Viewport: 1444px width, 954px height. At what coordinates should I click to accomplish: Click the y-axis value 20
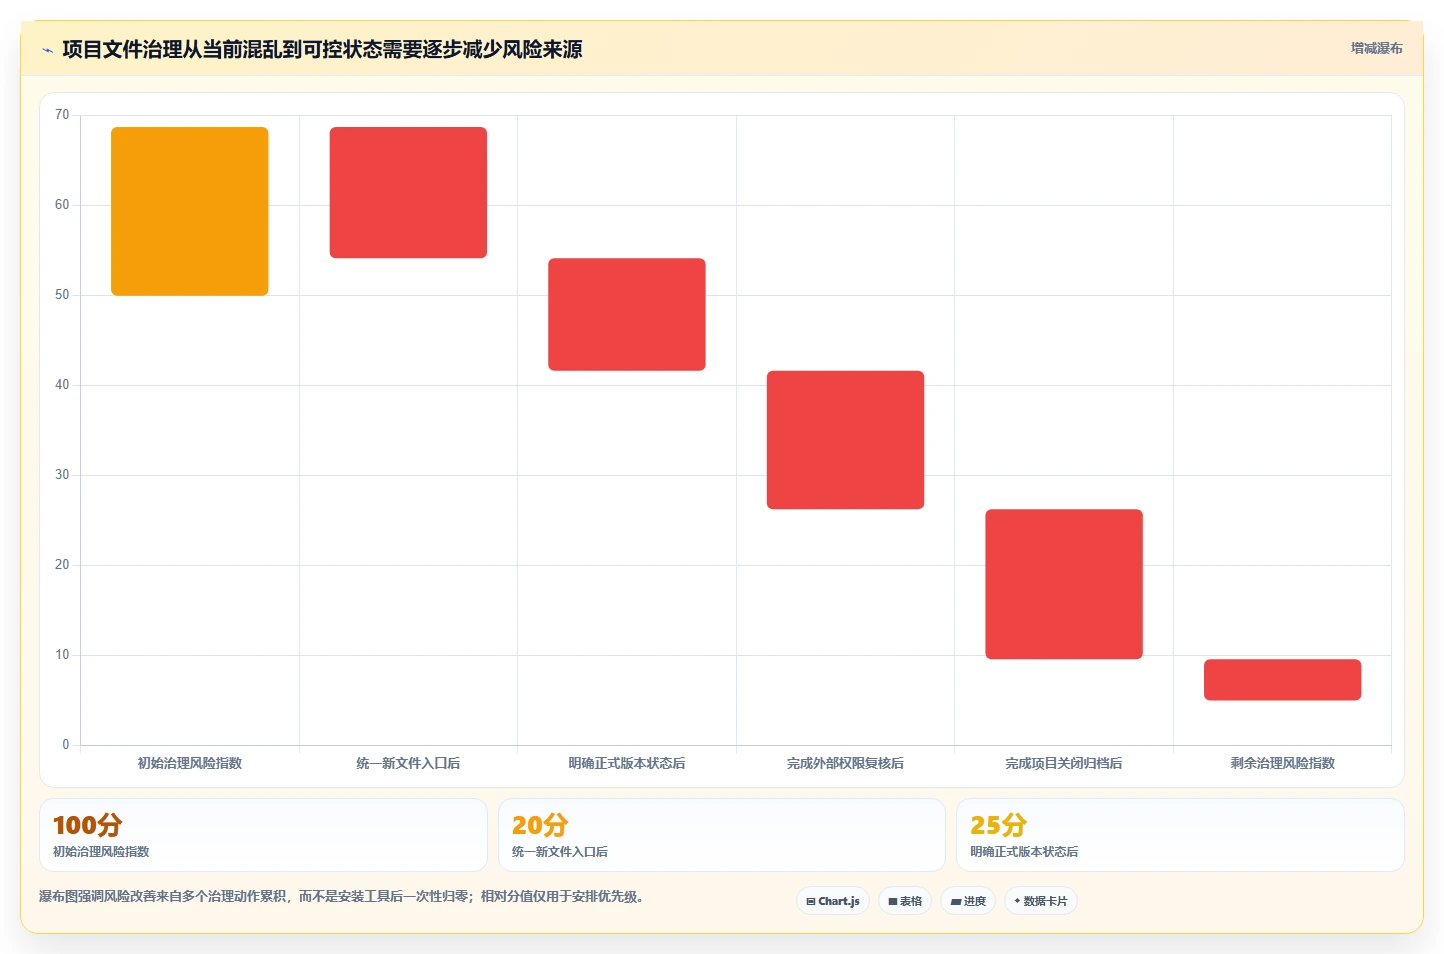62,565
